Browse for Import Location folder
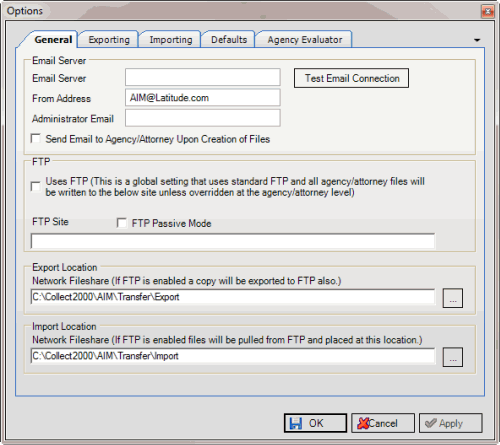Screen dimensions: 500x445 click(x=453, y=357)
